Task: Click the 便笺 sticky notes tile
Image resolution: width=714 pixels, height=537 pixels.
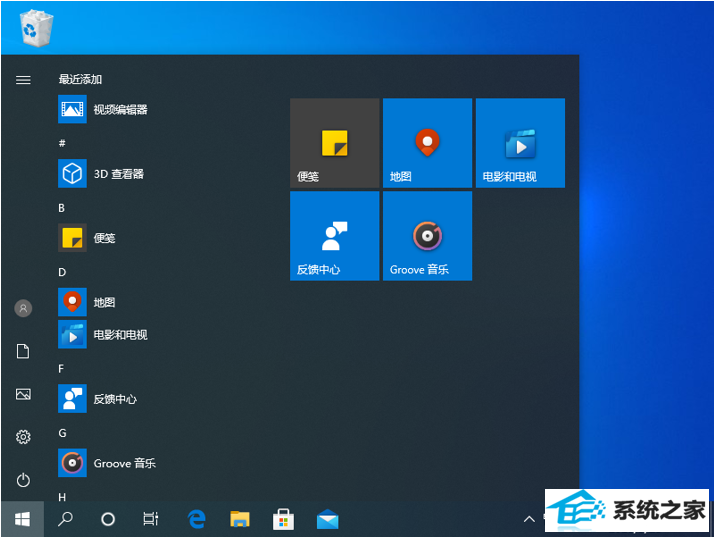Action: coord(335,143)
